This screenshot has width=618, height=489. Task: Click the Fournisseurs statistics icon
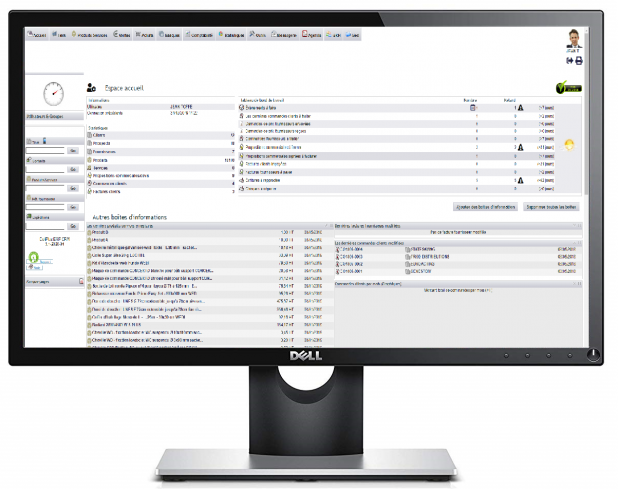(89, 152)
